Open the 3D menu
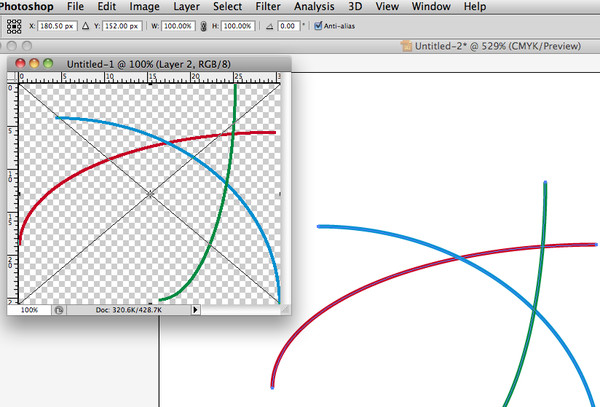 coord(355,7)
